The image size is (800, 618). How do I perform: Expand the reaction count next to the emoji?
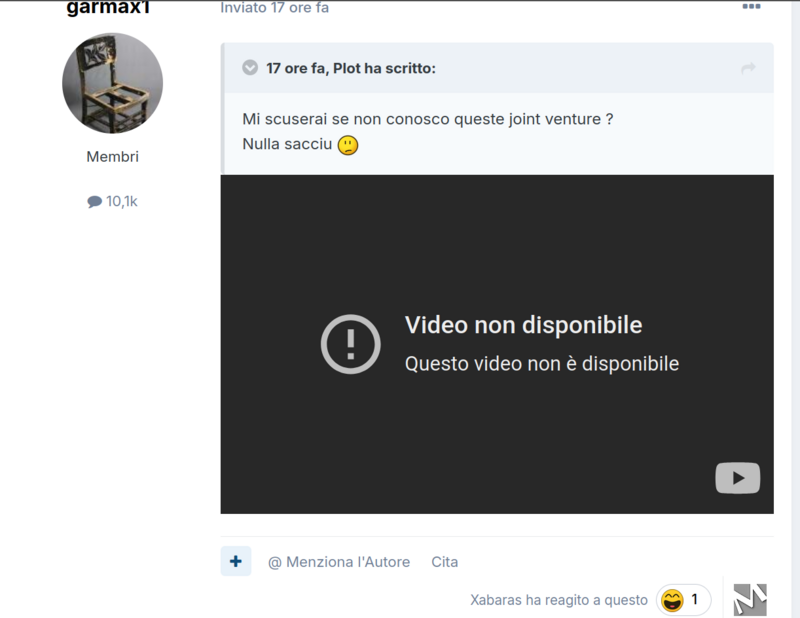coord(692,599)
